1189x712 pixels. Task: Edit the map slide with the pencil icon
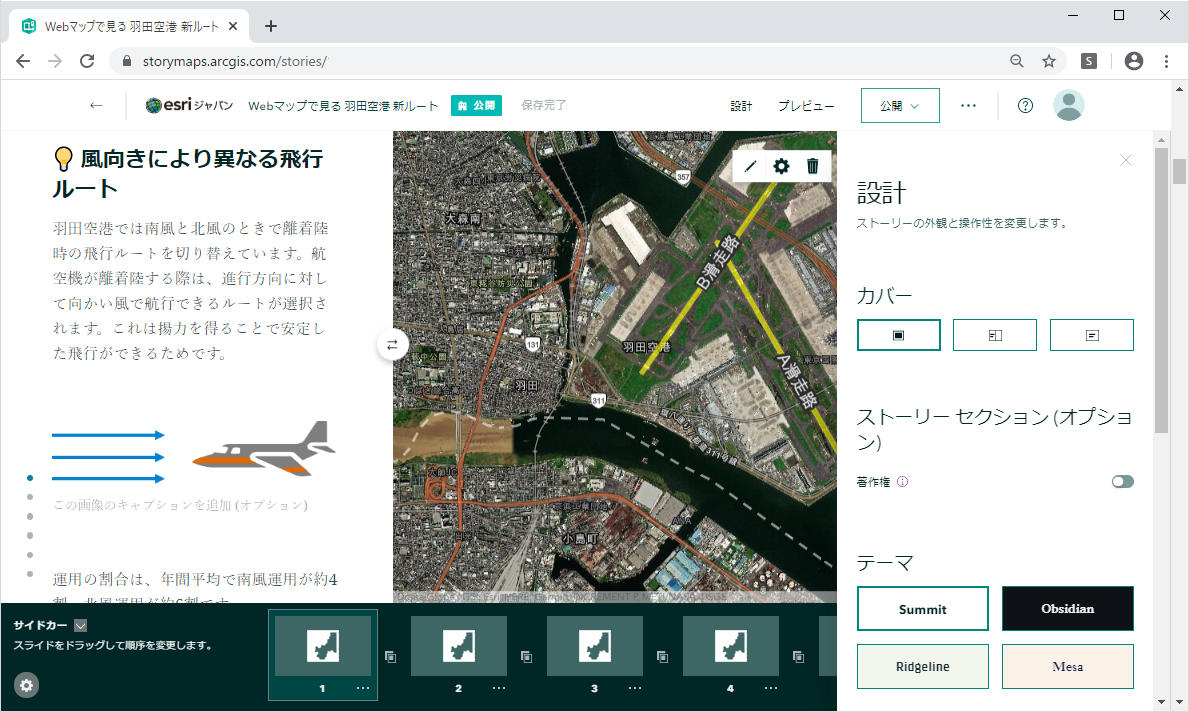[x=750, y=166]
